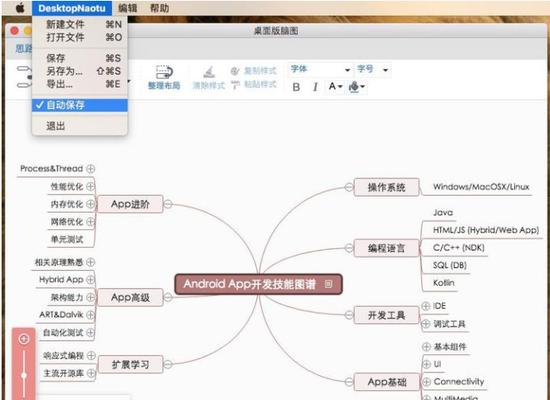Select the Android App开发技能图谱 root node
The image size is (550, 400).
pyautogui.click(x=258, y=284)
